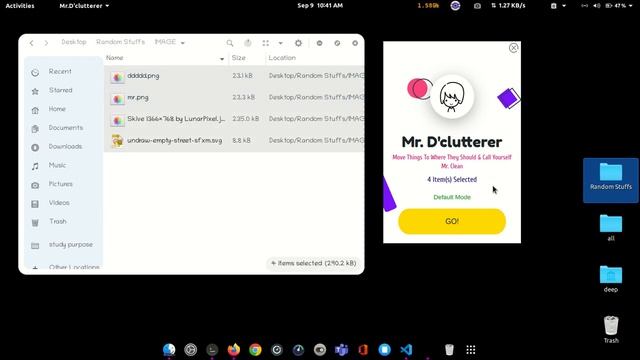Click items selected status label
Image resolution: width=640 pixels, height=360 pixels.
(313, 263)
